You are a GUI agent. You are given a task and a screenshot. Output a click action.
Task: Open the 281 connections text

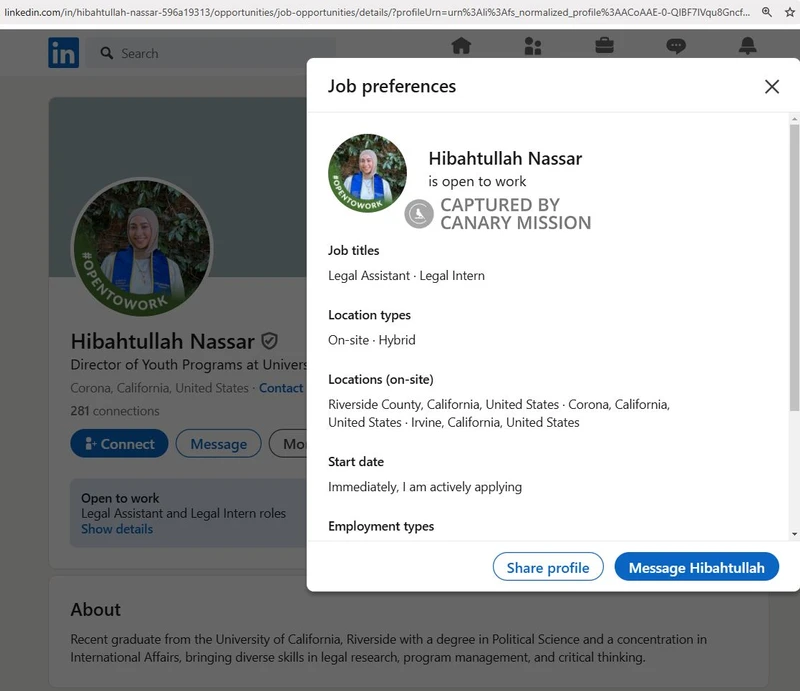tap(115, 411)
